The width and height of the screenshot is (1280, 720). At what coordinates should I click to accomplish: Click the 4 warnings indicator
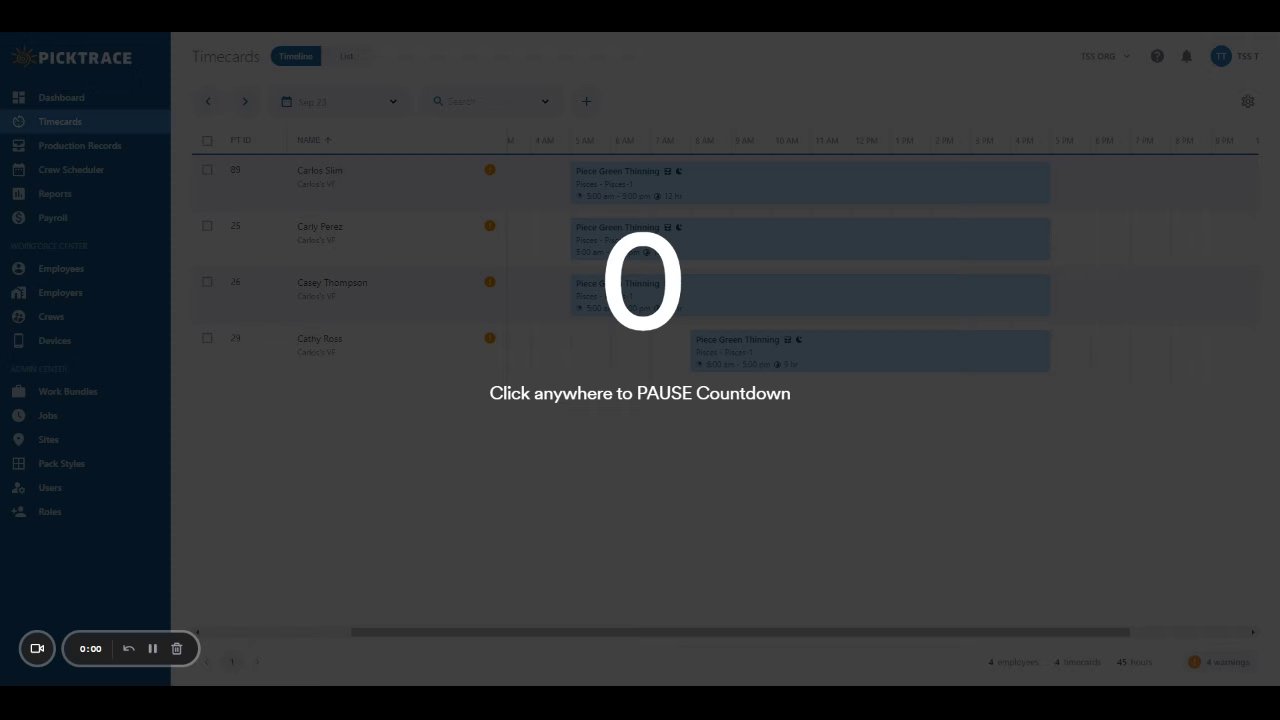[x=1219, y=662]
